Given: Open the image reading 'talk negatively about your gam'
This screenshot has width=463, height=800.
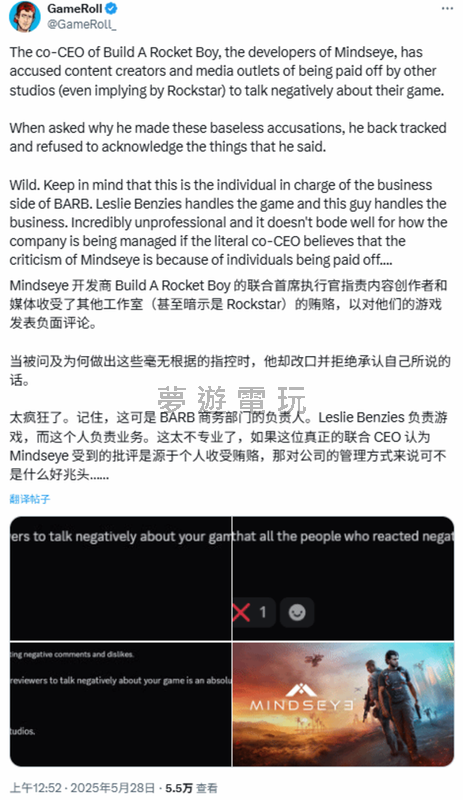Looking at the screenshot, I should [x=120, y=578].
